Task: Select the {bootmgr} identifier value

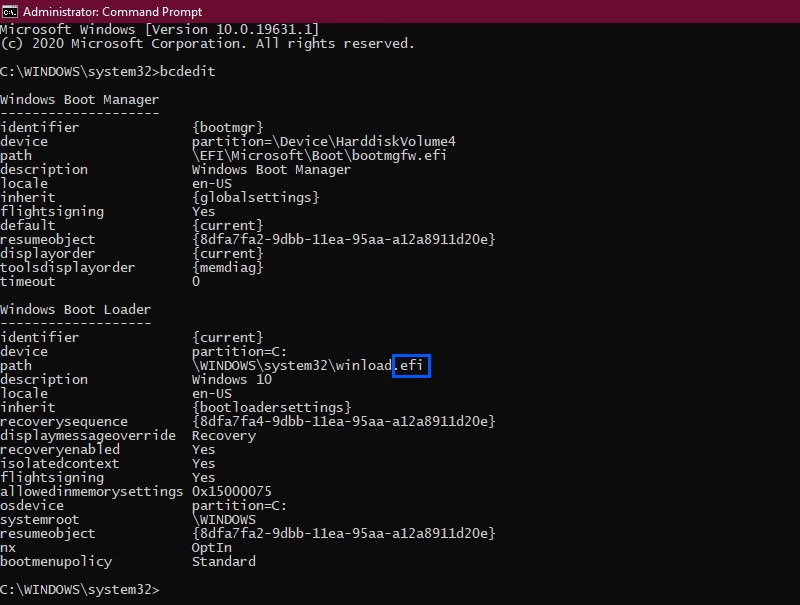Action: 228,128
